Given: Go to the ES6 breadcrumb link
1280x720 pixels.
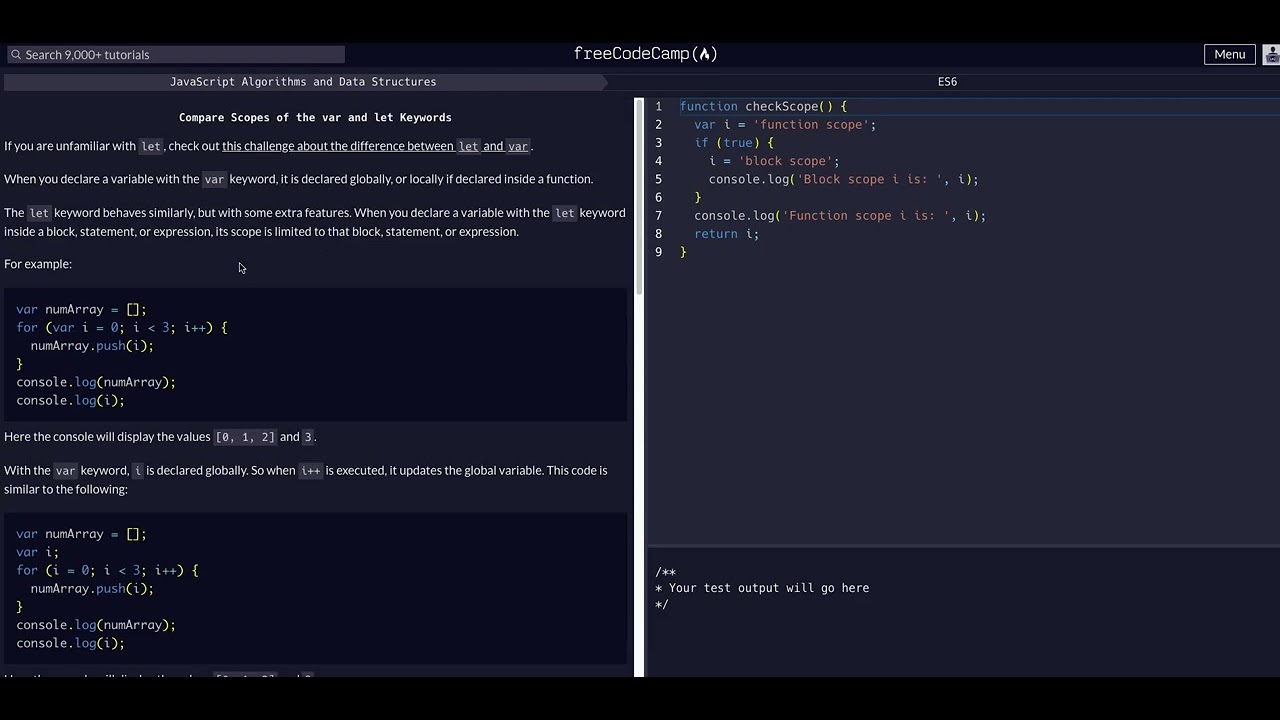Looking at the screenshot, I should coord(947,82).
